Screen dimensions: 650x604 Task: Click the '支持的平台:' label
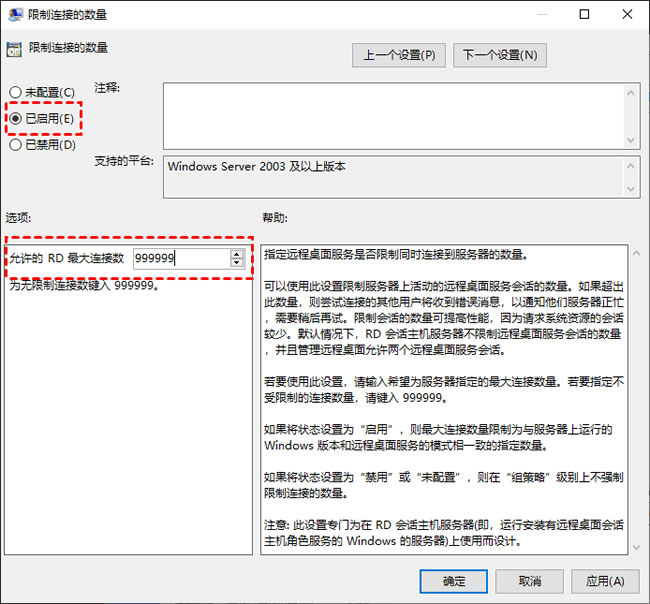pos(124,161)
